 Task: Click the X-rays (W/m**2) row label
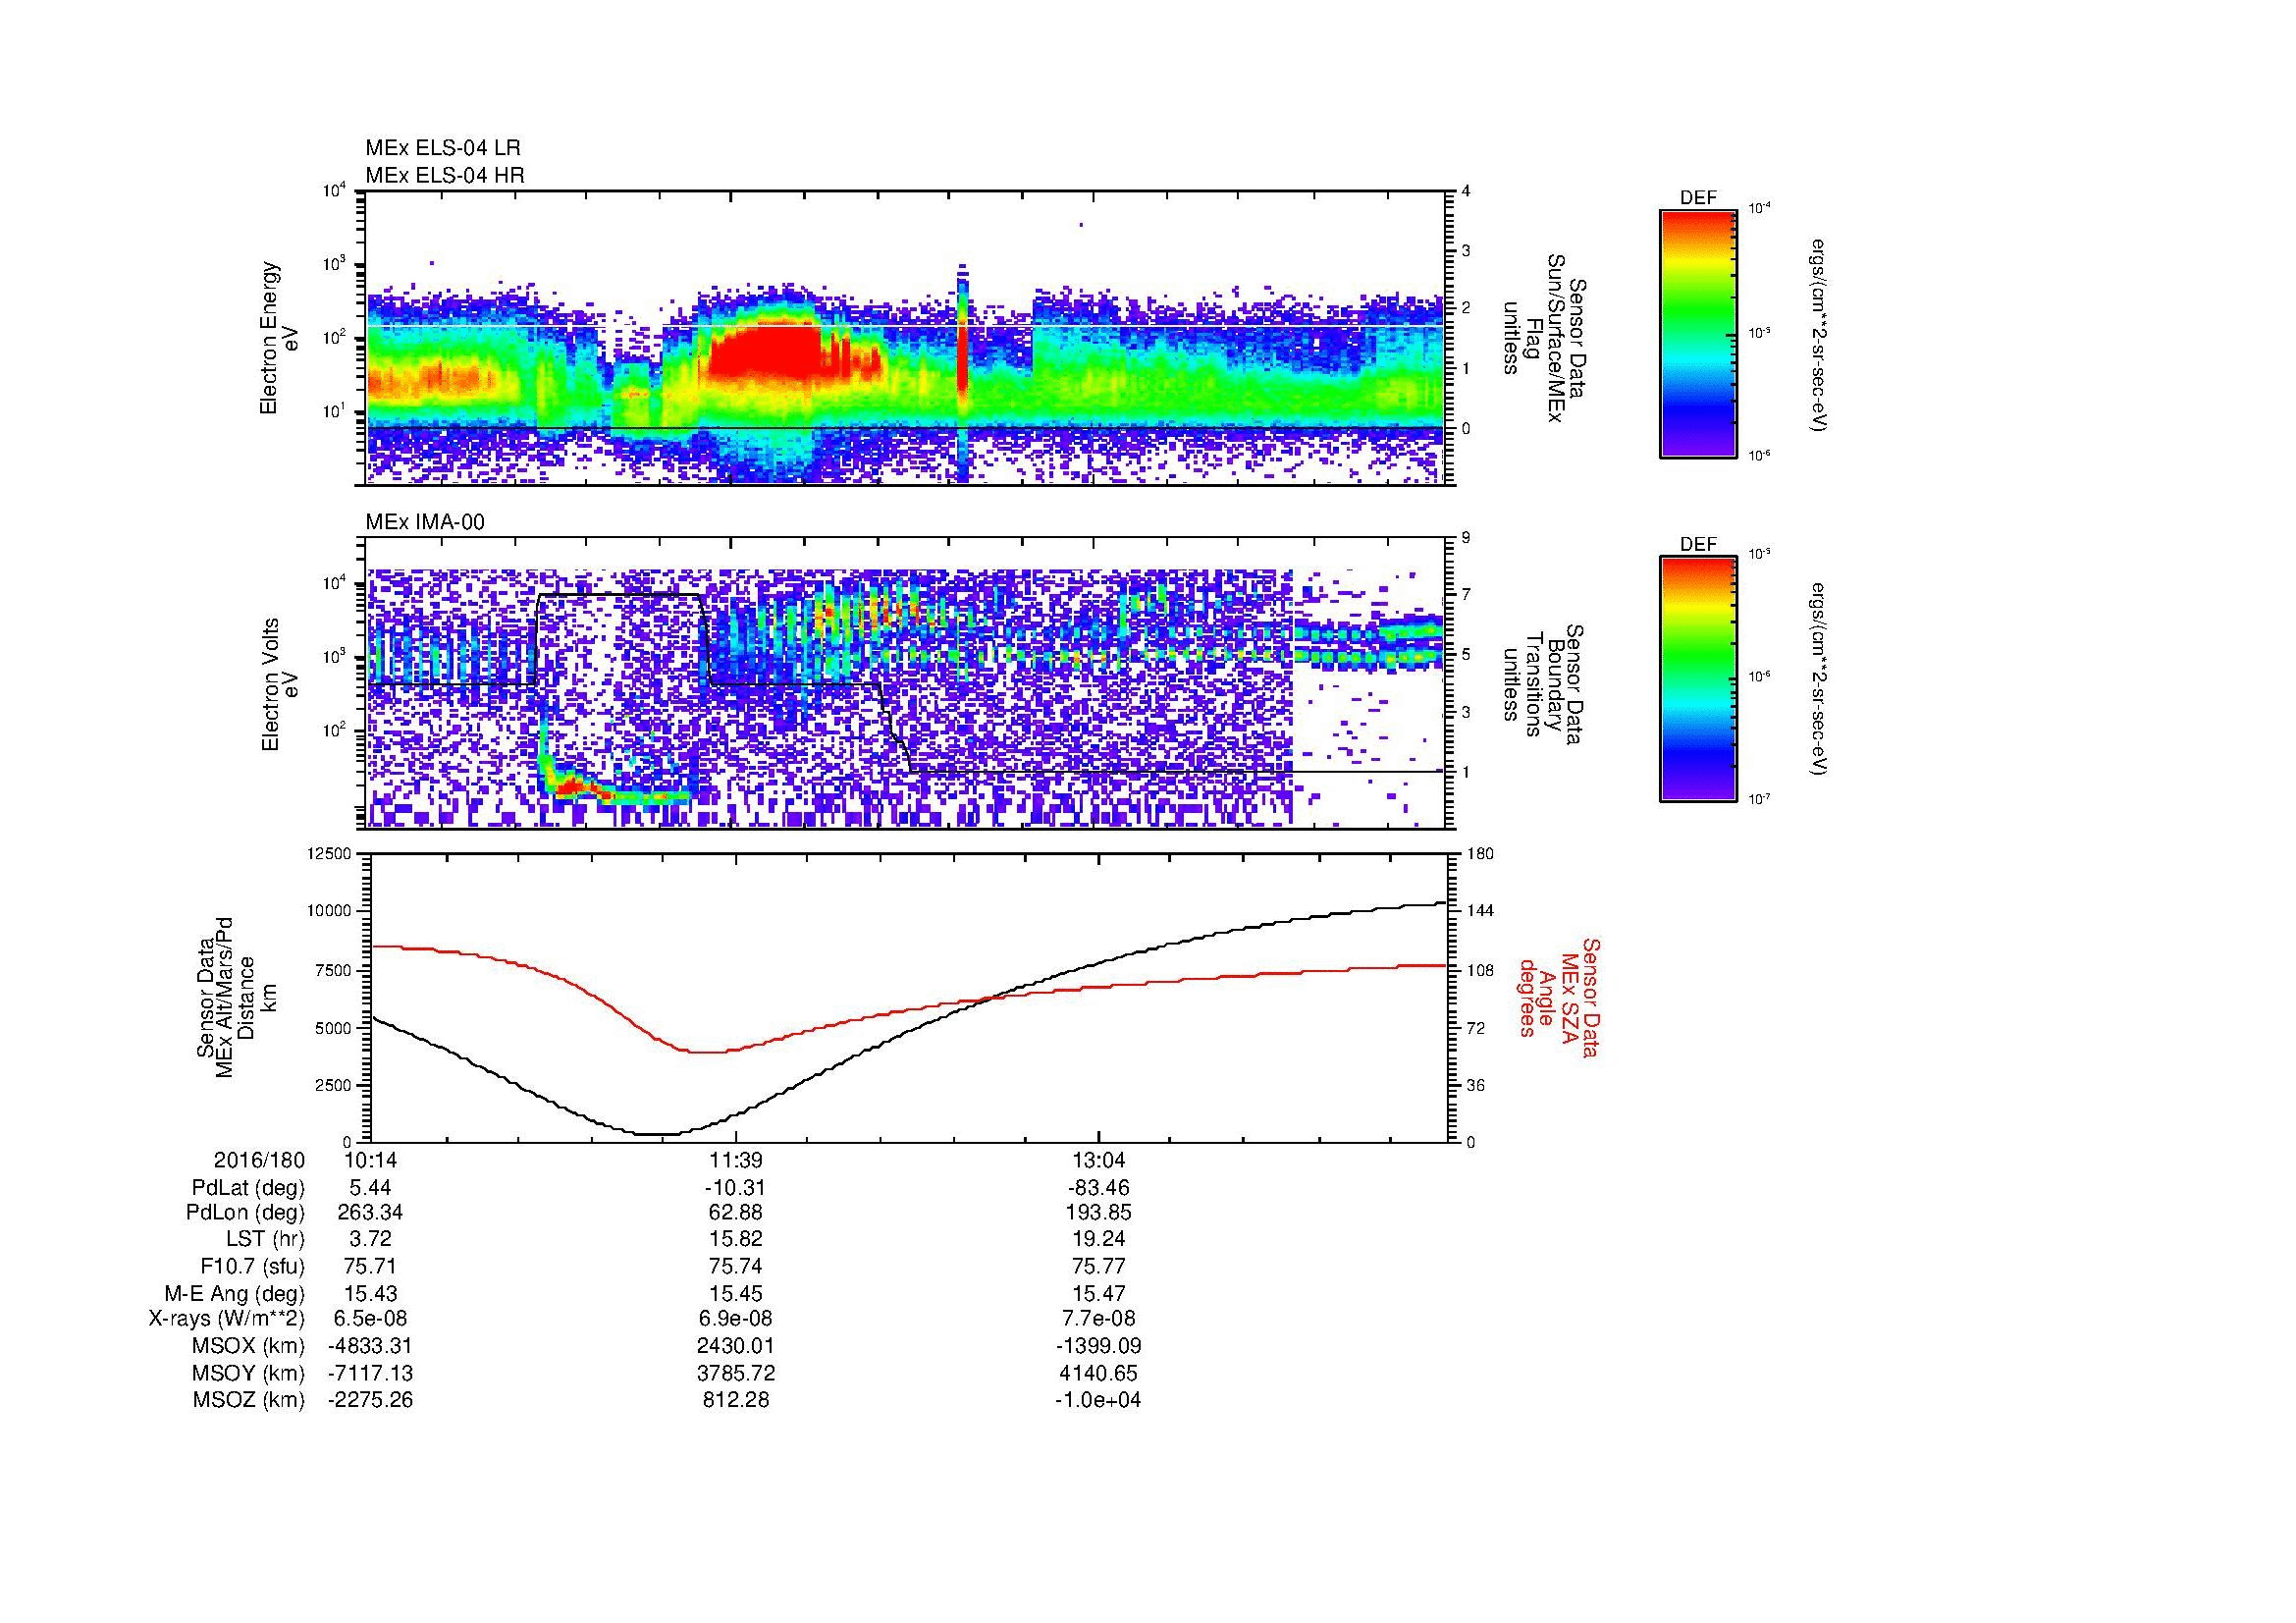coord(227,1319)
